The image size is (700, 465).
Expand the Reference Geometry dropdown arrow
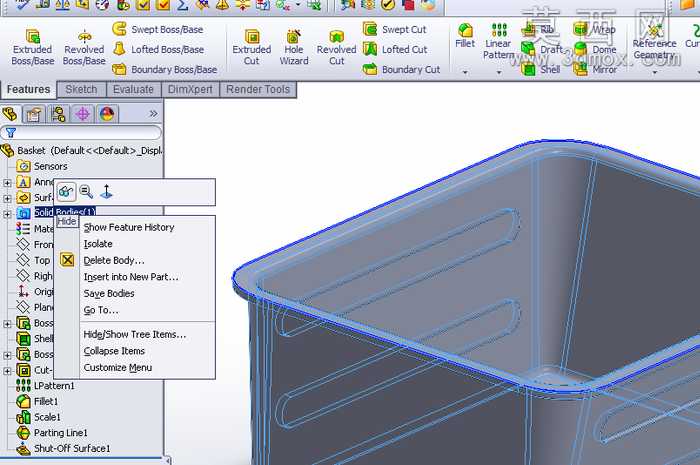click(x=655, y=72)
